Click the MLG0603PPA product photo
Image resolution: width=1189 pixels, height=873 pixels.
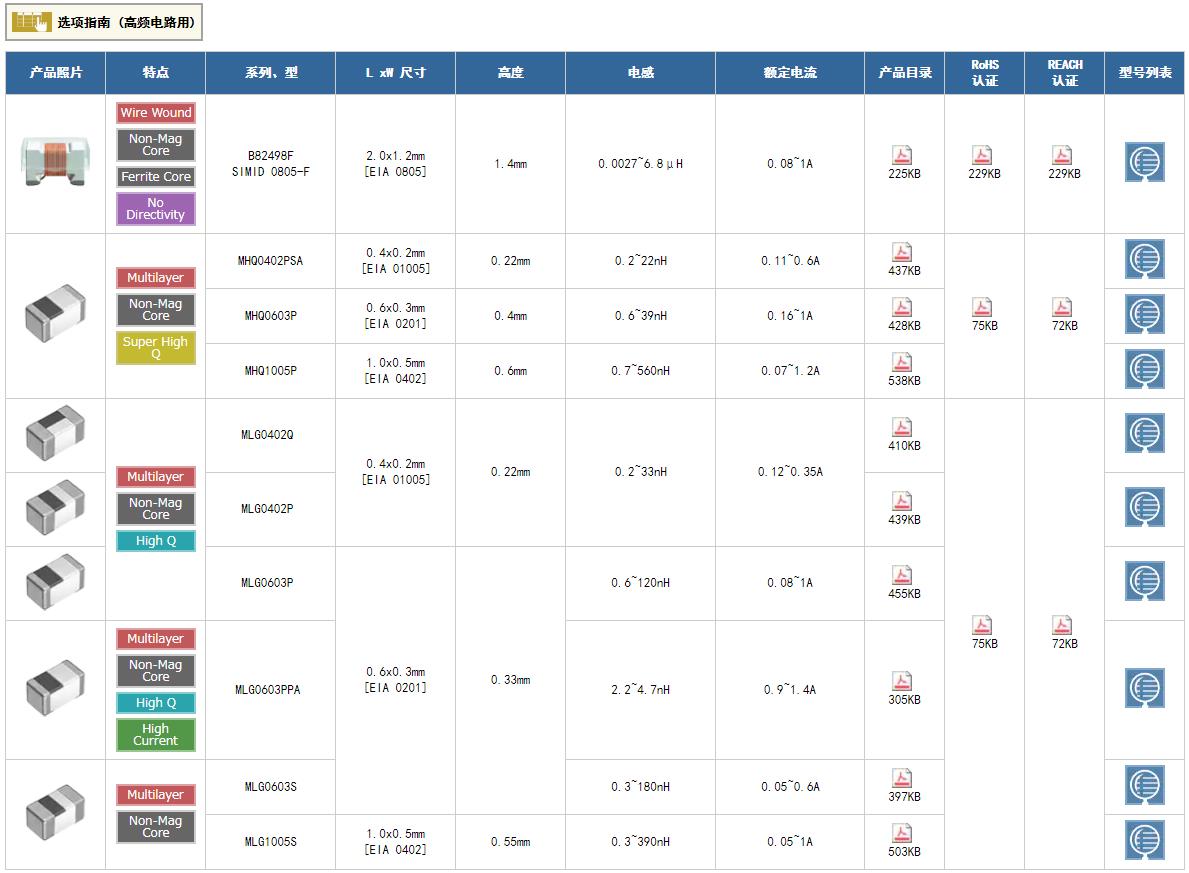tap(55, 688)
